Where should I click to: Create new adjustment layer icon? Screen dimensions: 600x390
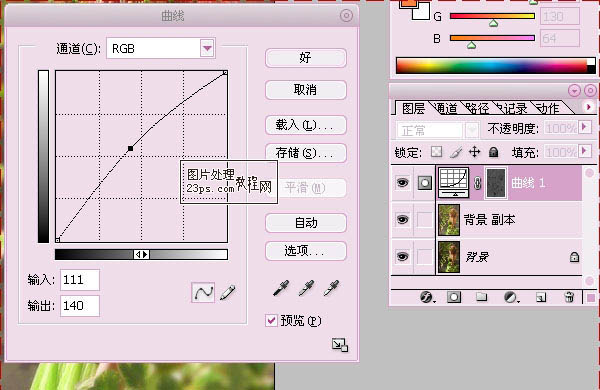click(x=510, y=297)
